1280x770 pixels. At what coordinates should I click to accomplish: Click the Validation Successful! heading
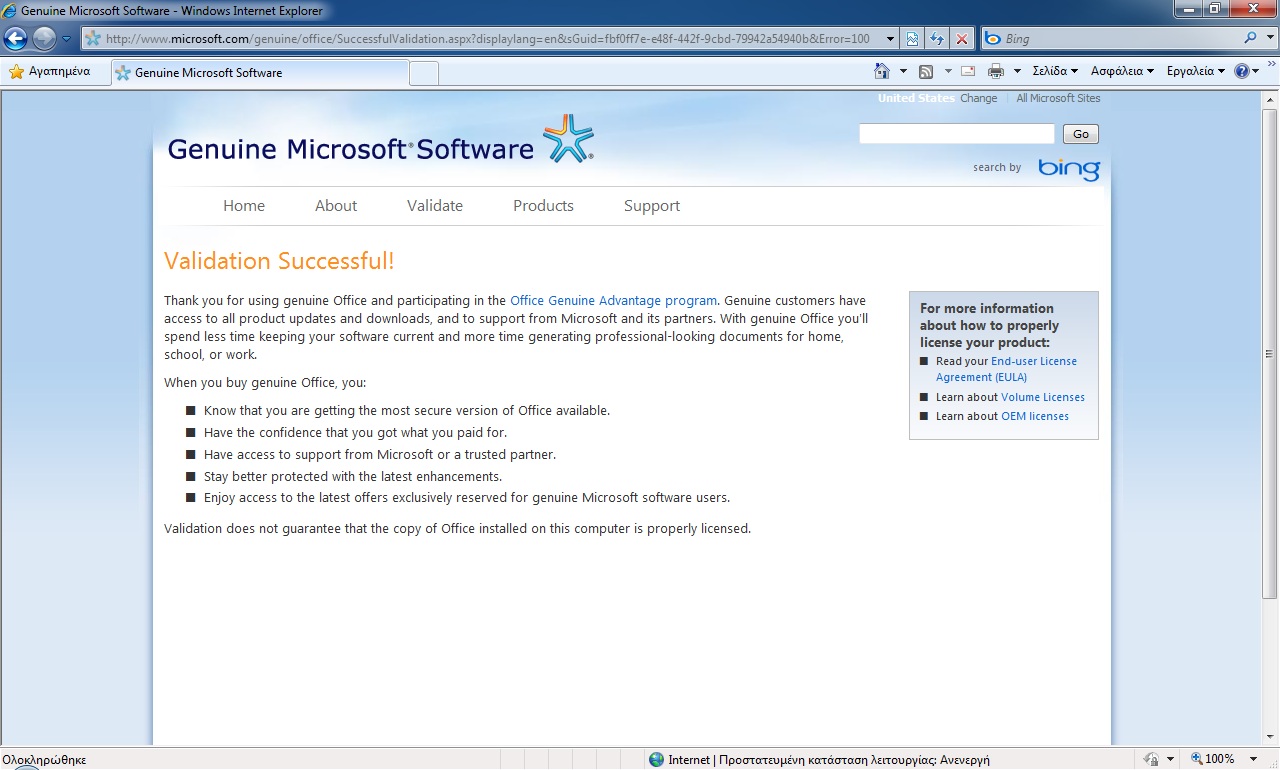pyautogui.click(x=279, y=261)
